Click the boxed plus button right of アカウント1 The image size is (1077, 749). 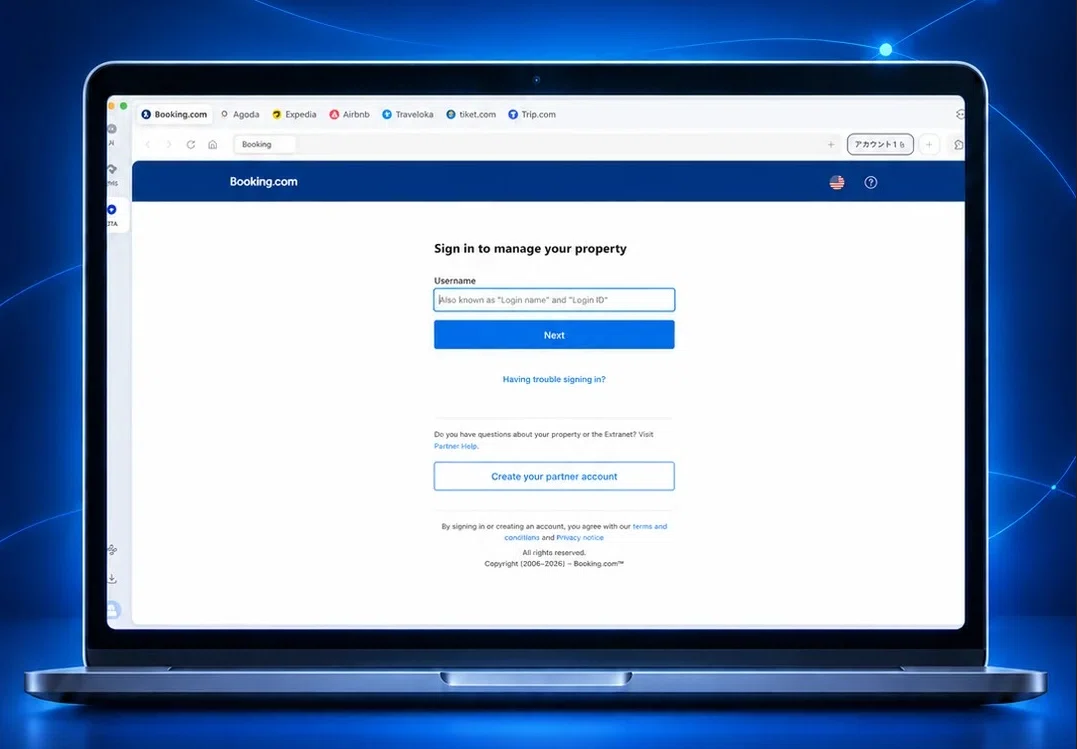[929, 144]
